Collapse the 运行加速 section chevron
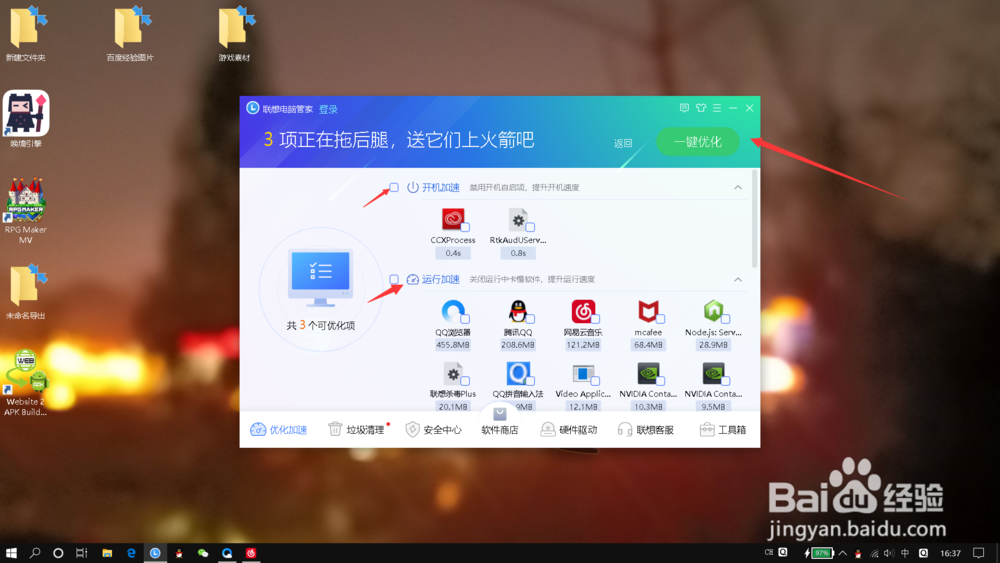The width and height of the screenshot is (1000, 563). 738,279
